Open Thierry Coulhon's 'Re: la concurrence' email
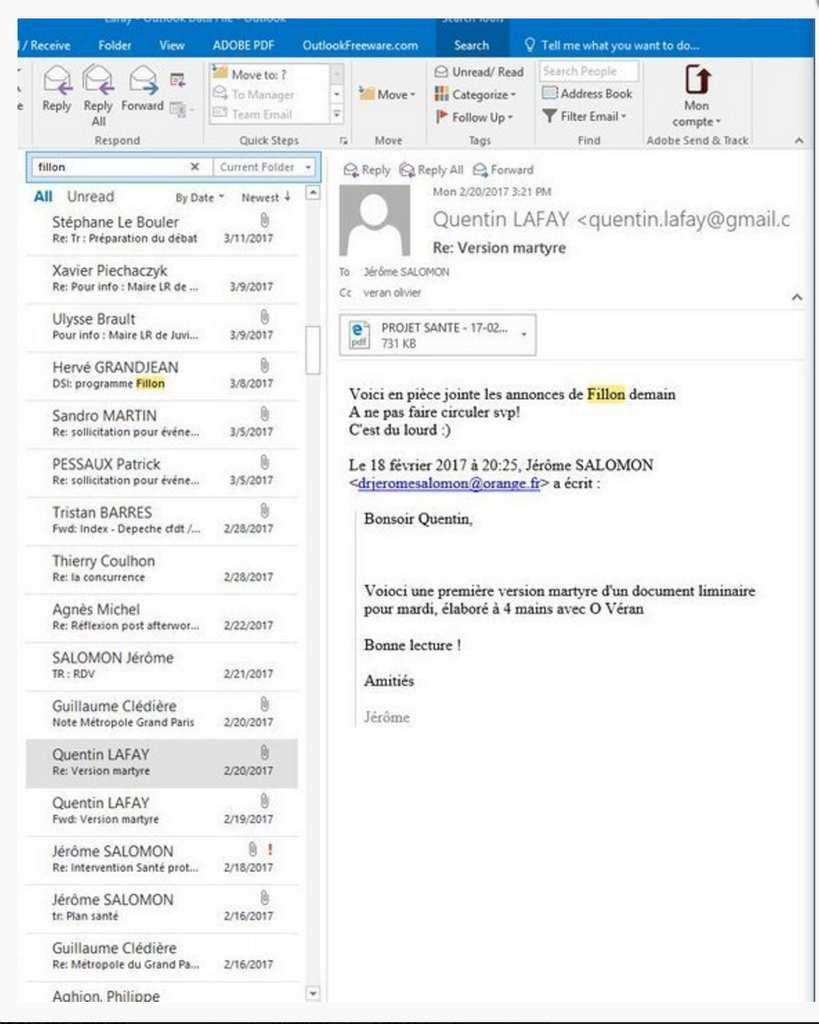Screen dimensions: 819x1024 (161, 568)
